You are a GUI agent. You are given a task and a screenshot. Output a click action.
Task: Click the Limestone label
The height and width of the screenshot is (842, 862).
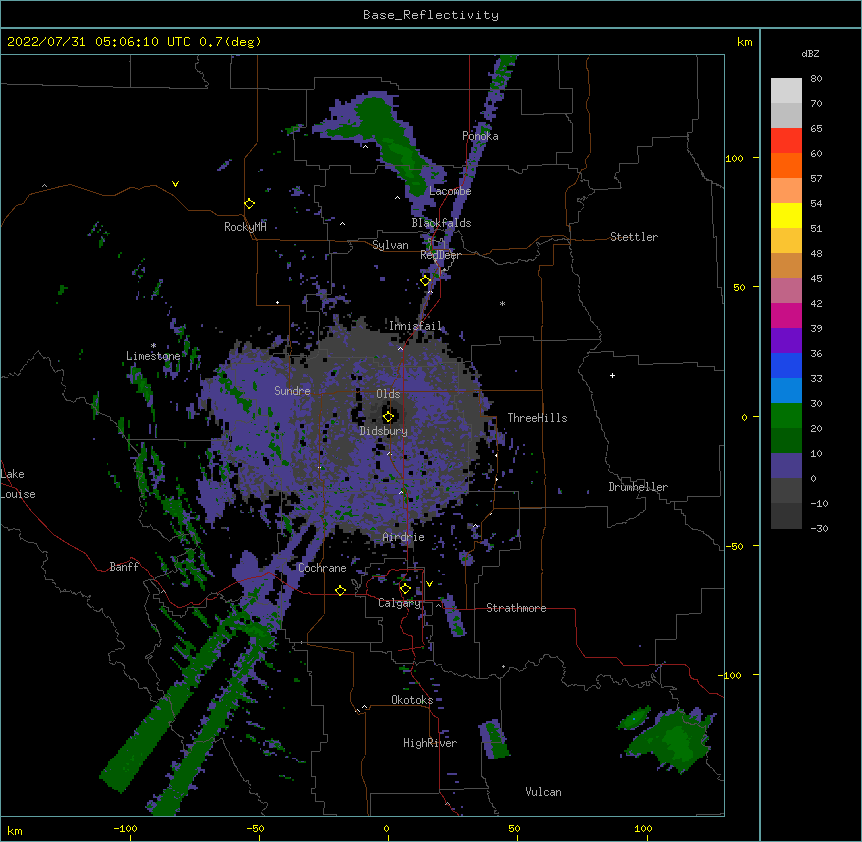(x=153, y=356)
